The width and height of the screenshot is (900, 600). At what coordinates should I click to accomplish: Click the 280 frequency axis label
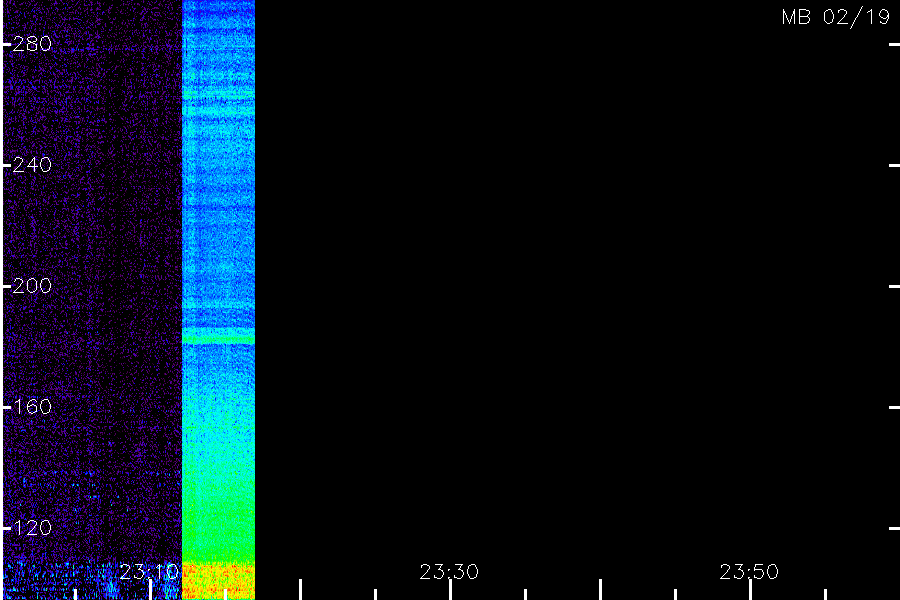pos(32,44)
